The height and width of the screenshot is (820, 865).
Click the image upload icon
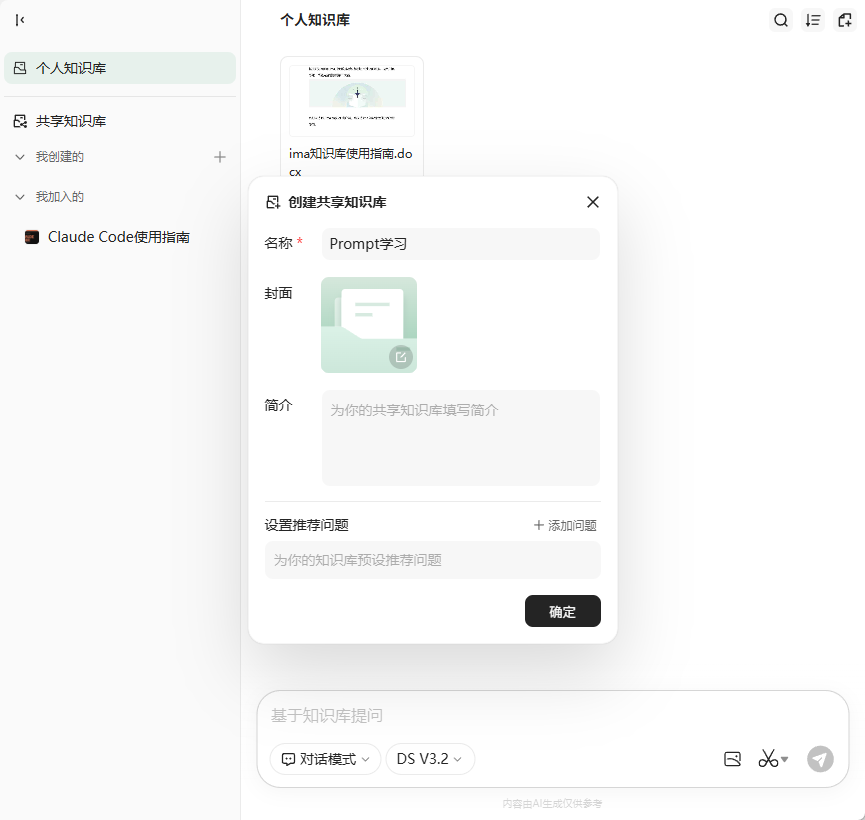click(x=732, y=759)
